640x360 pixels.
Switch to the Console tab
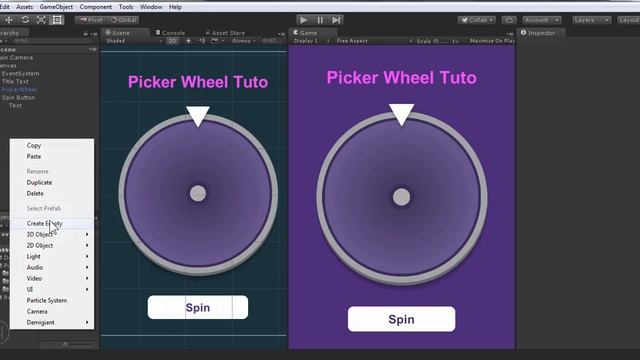point(171,33)
